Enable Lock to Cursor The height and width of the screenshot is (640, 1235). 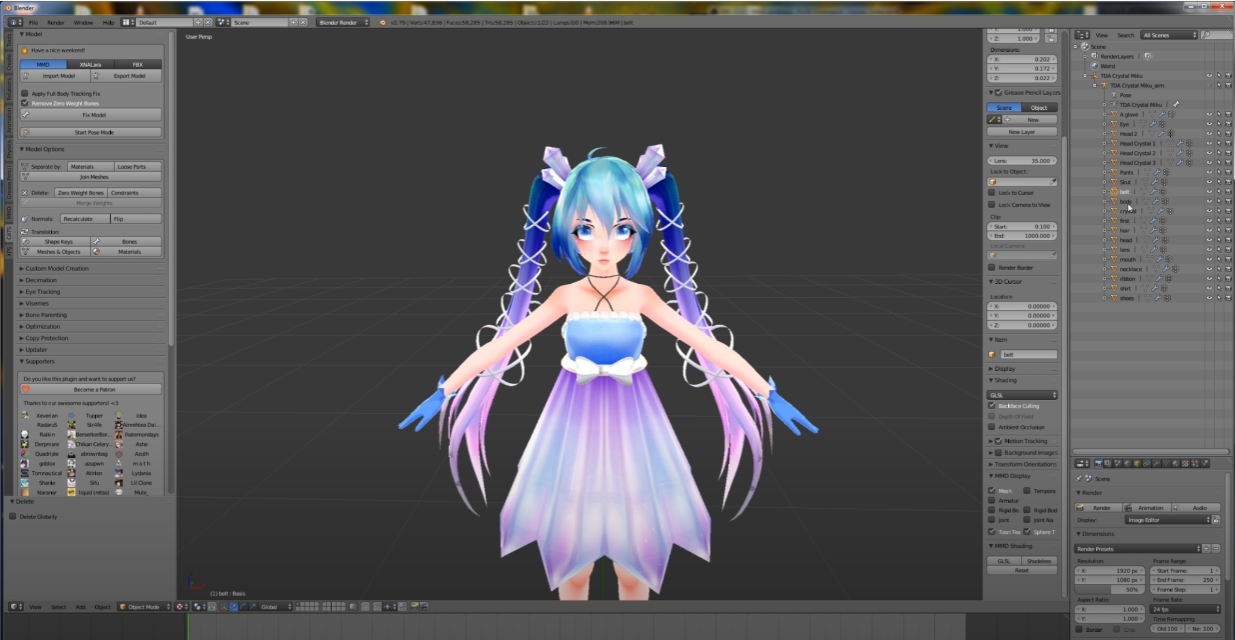click(992, 193)
